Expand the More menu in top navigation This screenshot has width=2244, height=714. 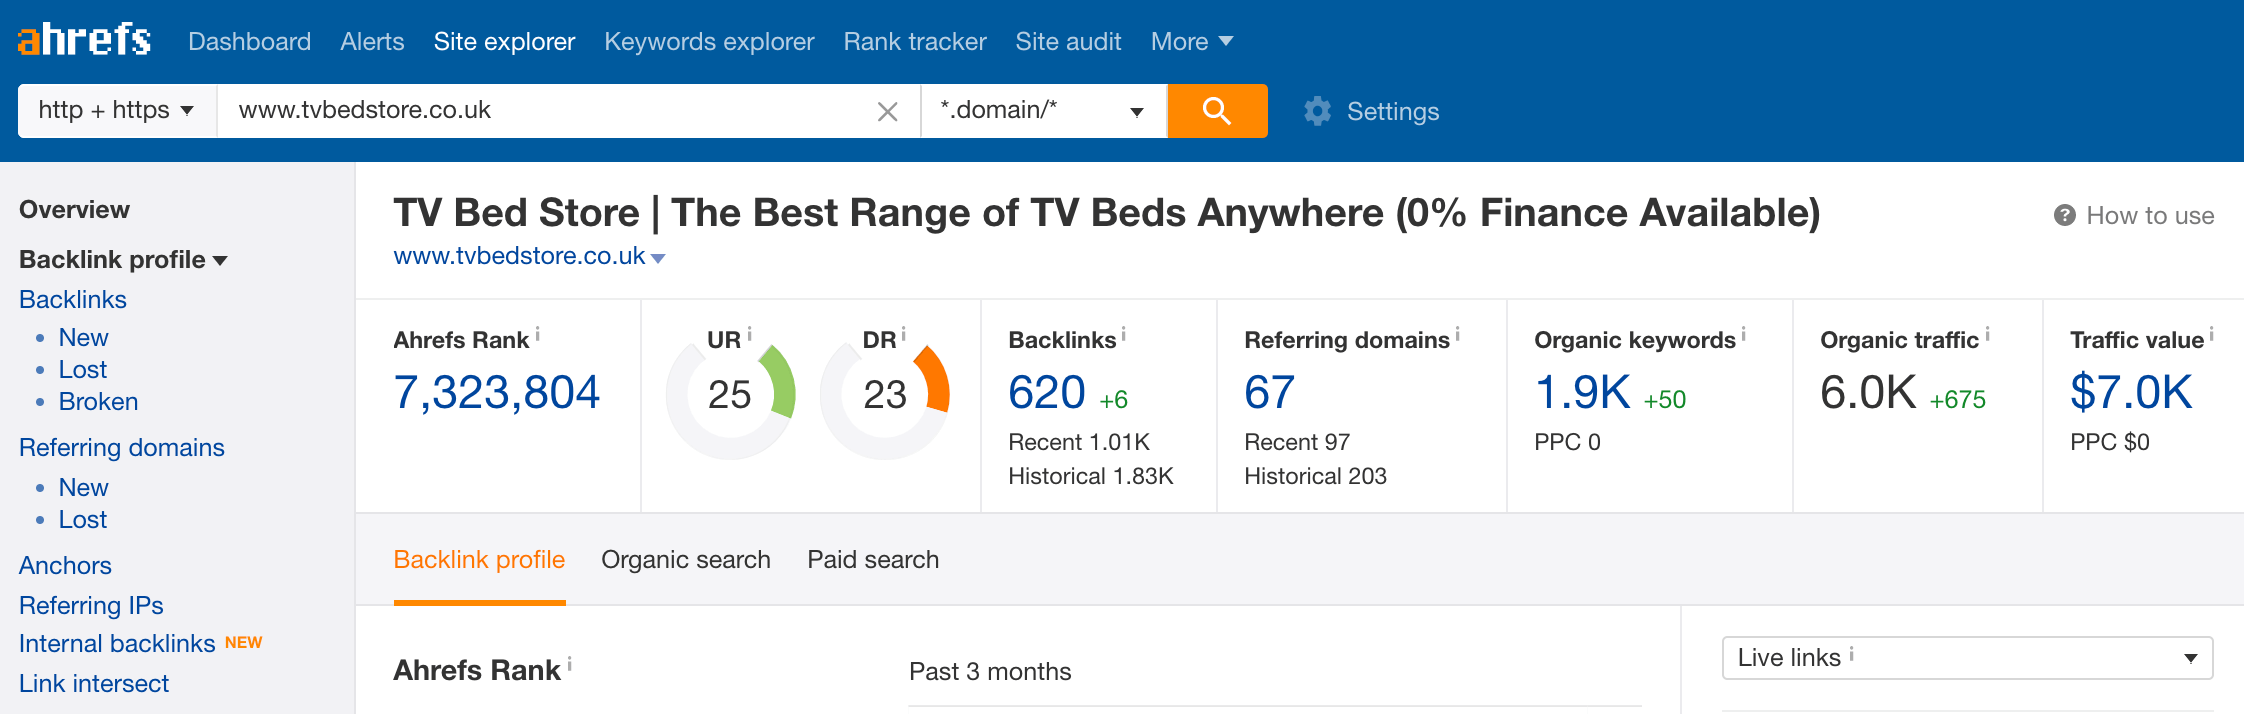coord(1191,41)
